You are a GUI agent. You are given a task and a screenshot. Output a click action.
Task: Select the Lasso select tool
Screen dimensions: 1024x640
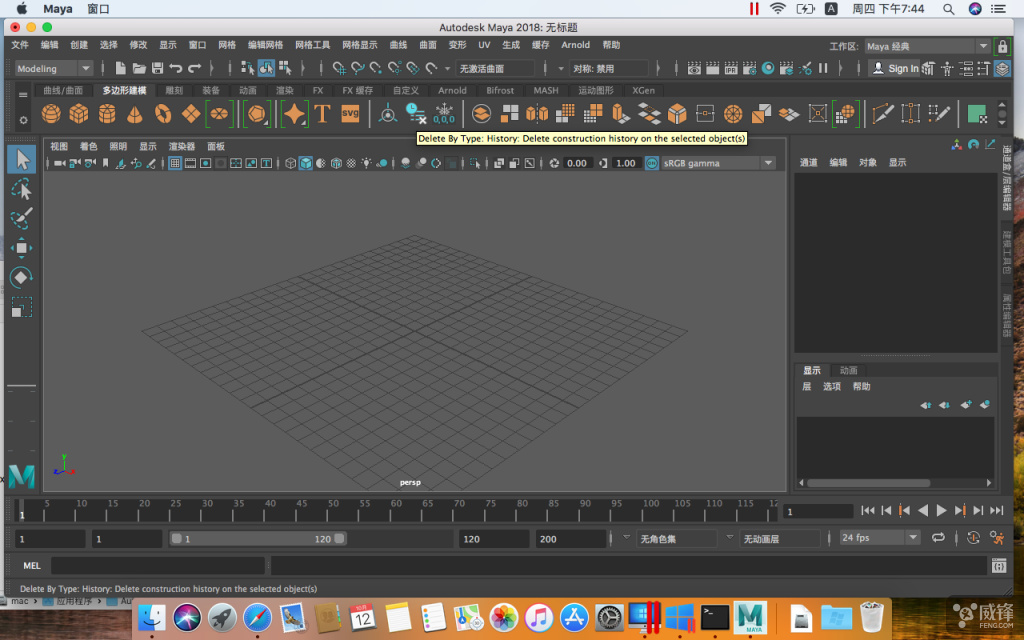(x=22, y=189)
